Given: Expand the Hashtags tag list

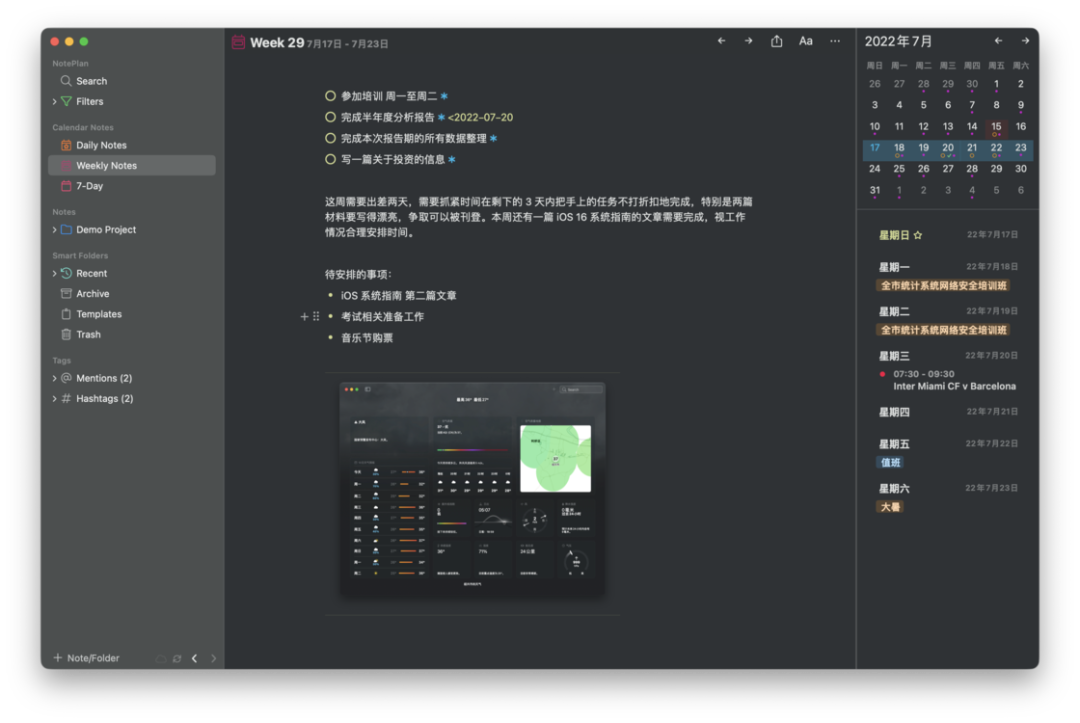Looking at the screenshot, I should coord(55,399).
